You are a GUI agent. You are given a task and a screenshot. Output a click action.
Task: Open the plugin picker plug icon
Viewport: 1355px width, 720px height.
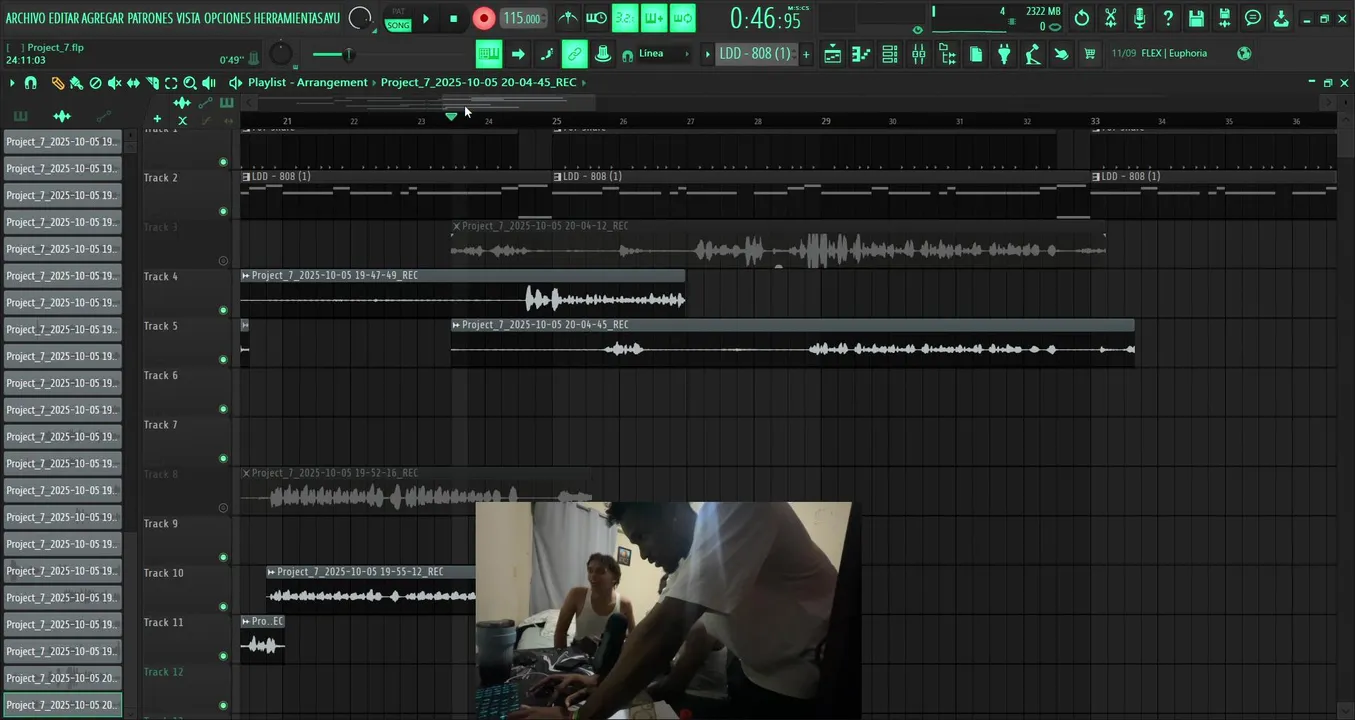coord(1004,54)
